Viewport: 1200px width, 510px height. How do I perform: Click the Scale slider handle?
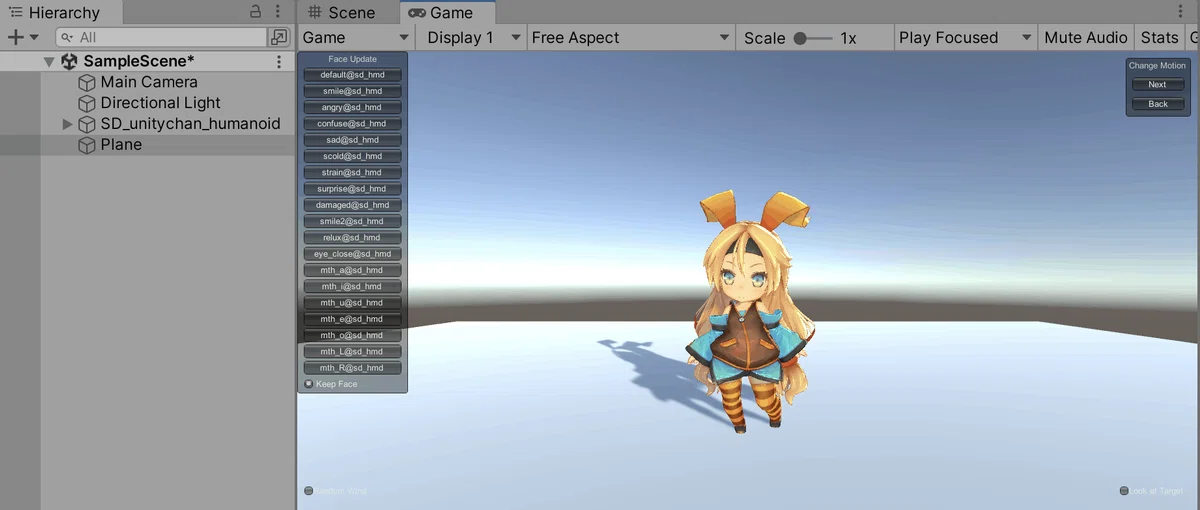tap(800, 38)
